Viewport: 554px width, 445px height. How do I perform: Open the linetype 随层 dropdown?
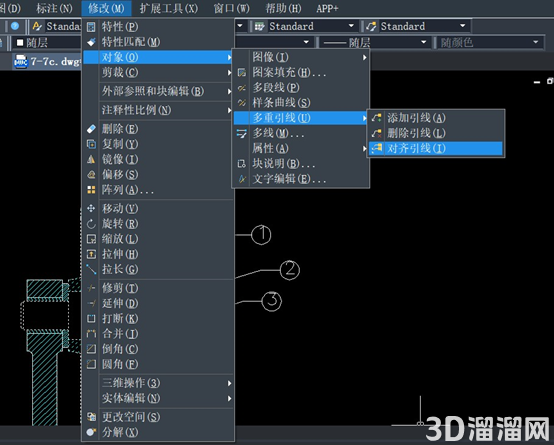pos(424,42)
